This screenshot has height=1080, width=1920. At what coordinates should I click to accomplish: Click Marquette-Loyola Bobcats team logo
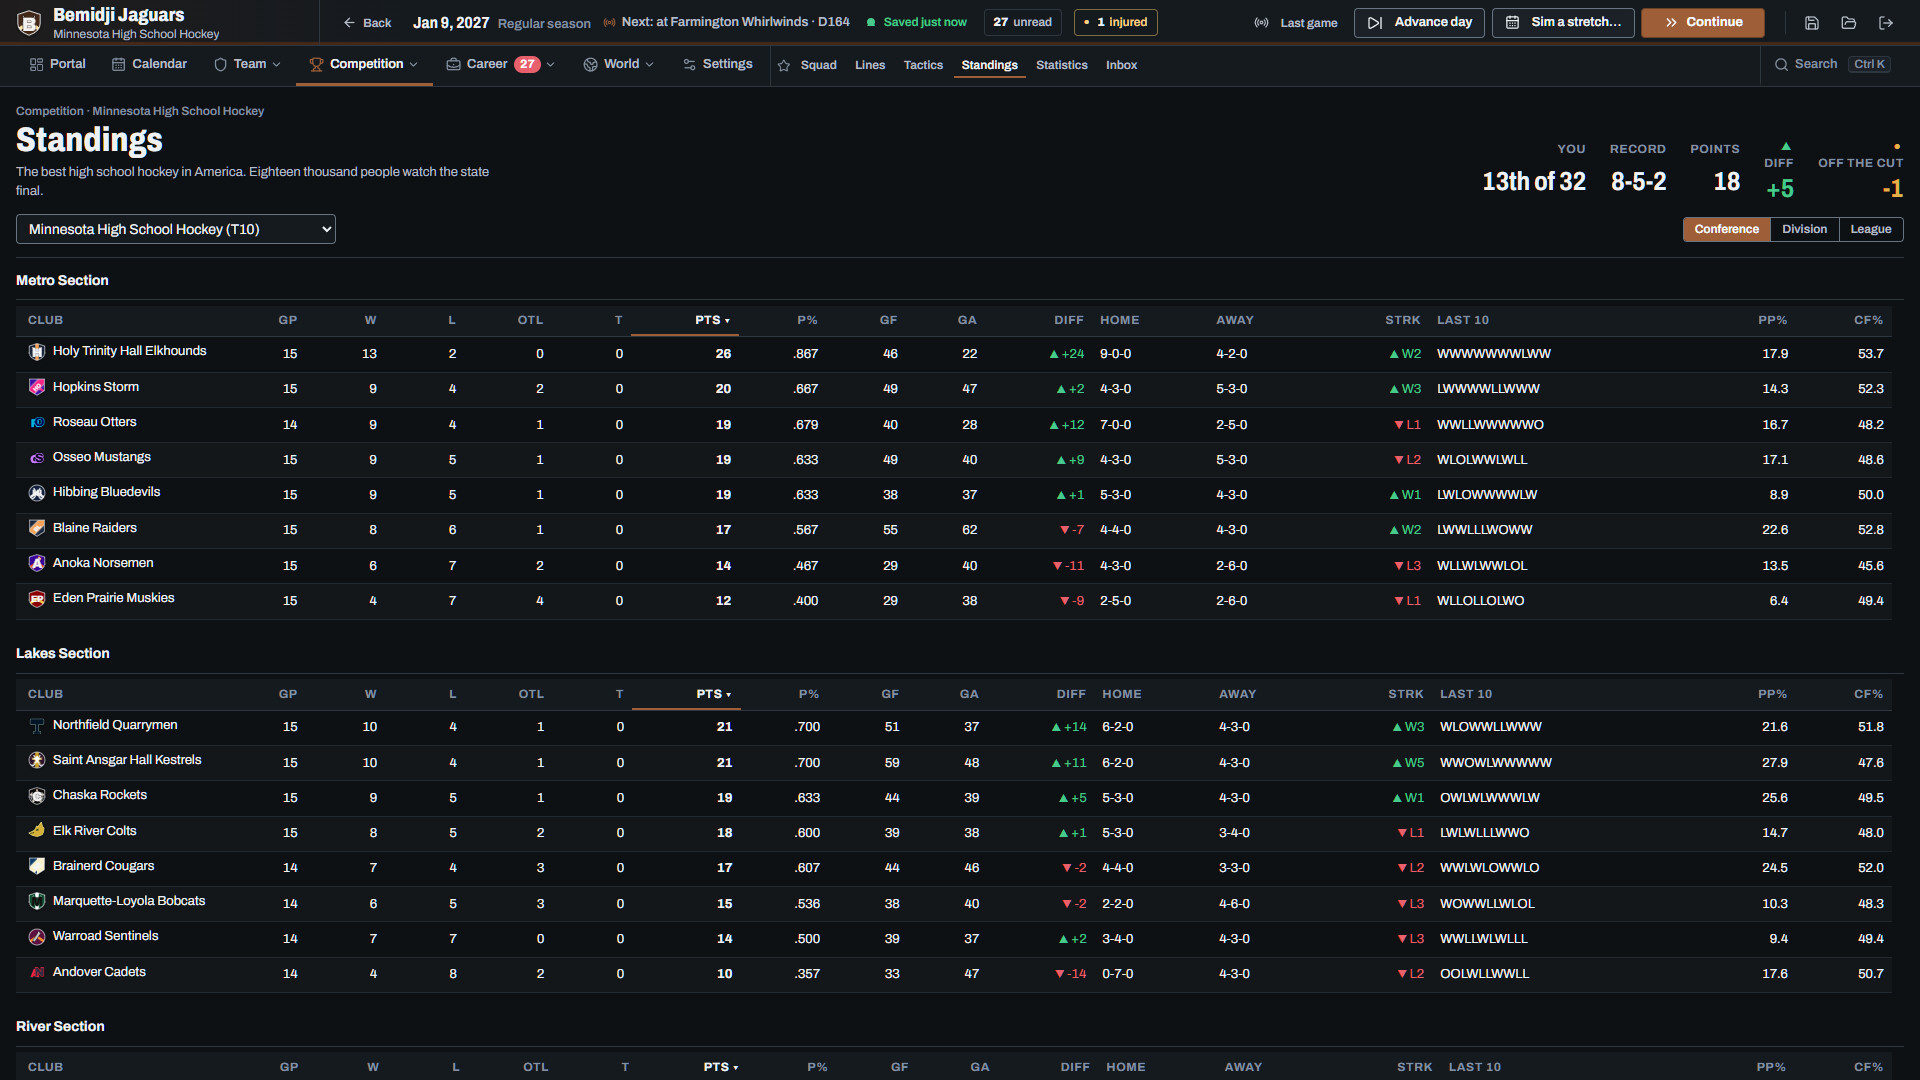37,901
